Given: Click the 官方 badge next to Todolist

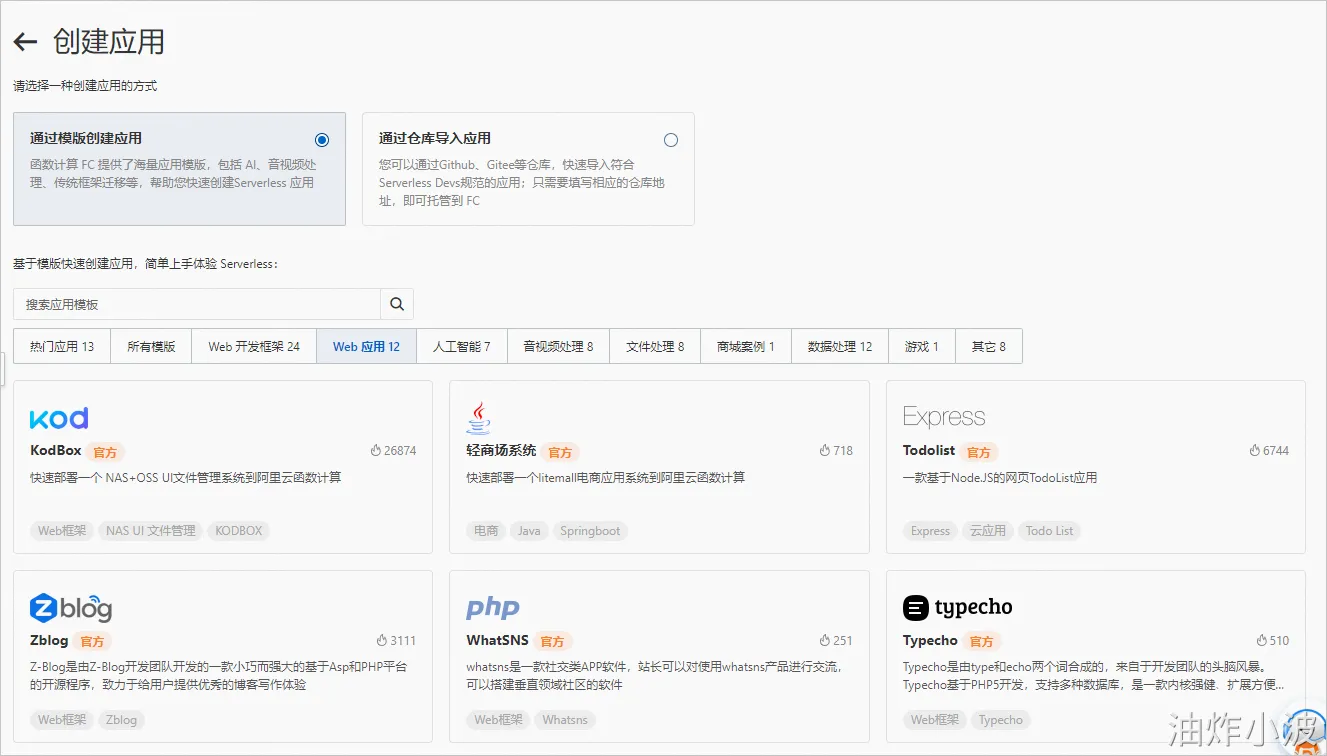Looking at the screenshot, I should 979,452.
